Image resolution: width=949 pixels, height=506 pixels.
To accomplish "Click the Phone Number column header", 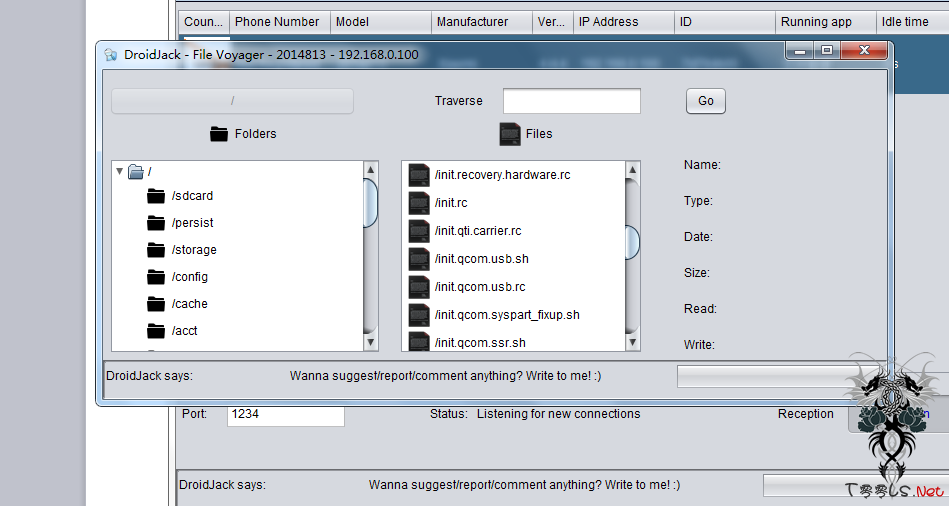I will [280, 22].
